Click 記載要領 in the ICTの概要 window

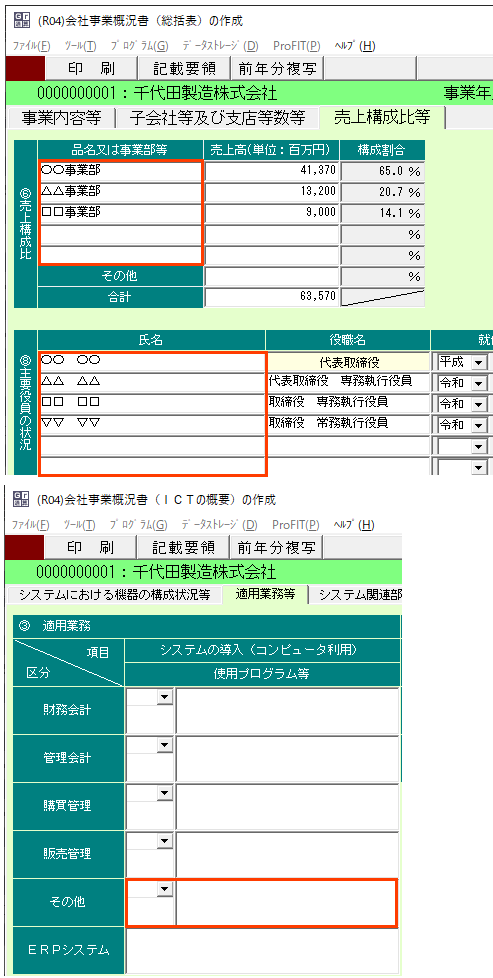pos(183,548)
